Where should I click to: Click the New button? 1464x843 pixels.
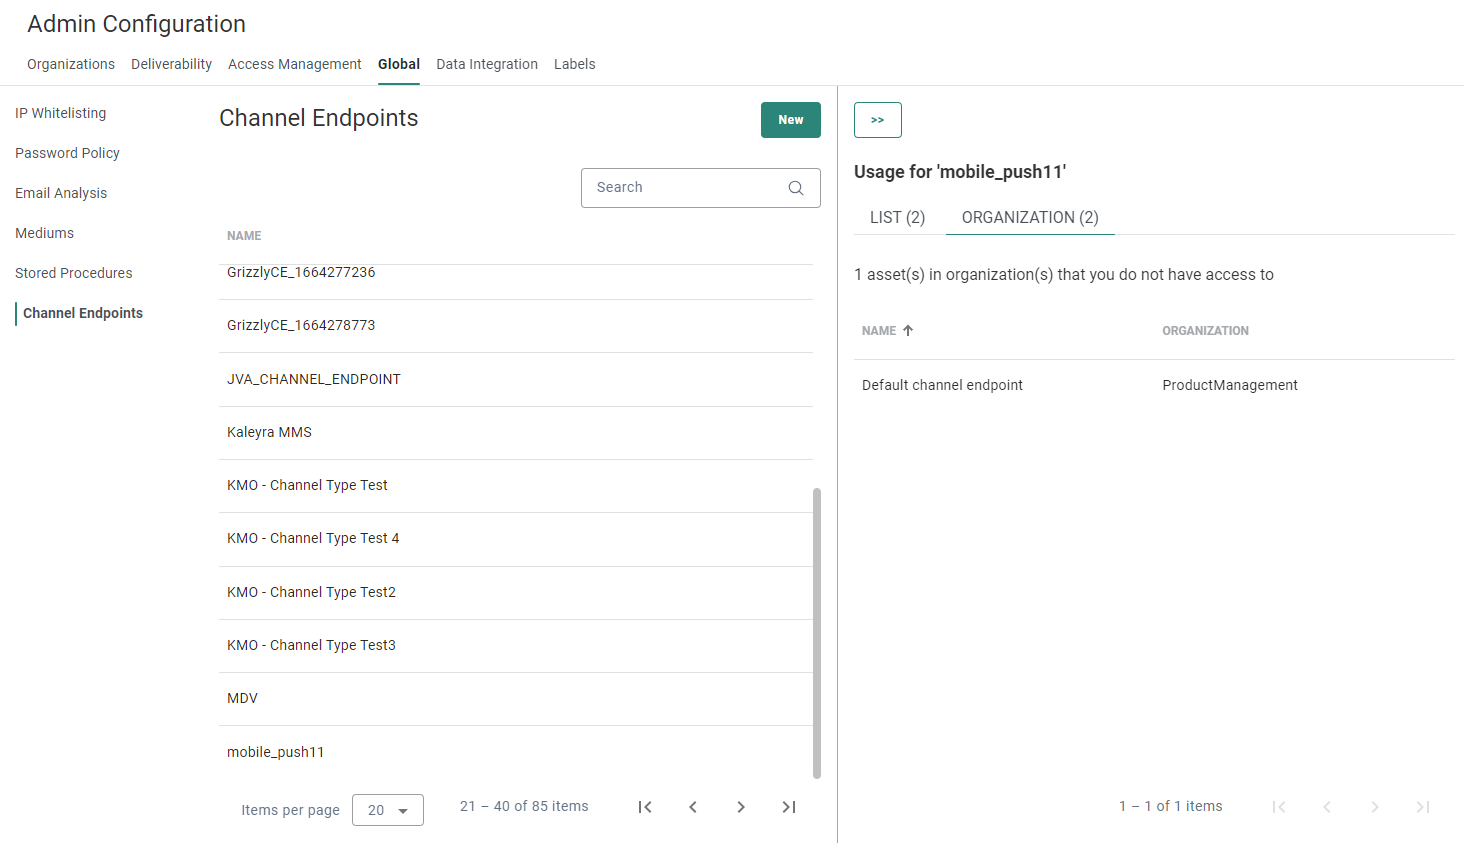pyautogui.click(x=790, y=120)
